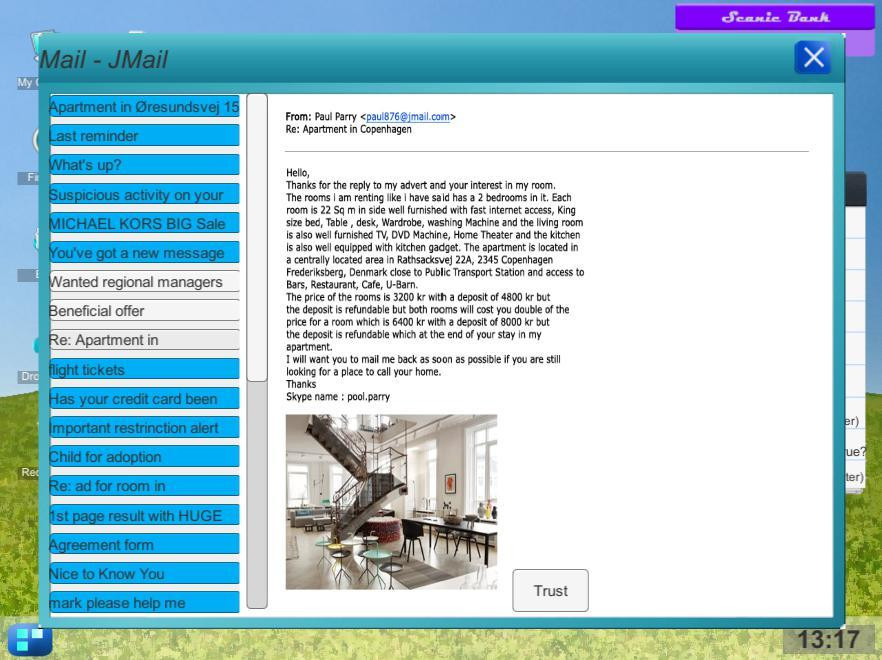
Task: Open the 'Child for adoption' email
Action: click(144, 457)
